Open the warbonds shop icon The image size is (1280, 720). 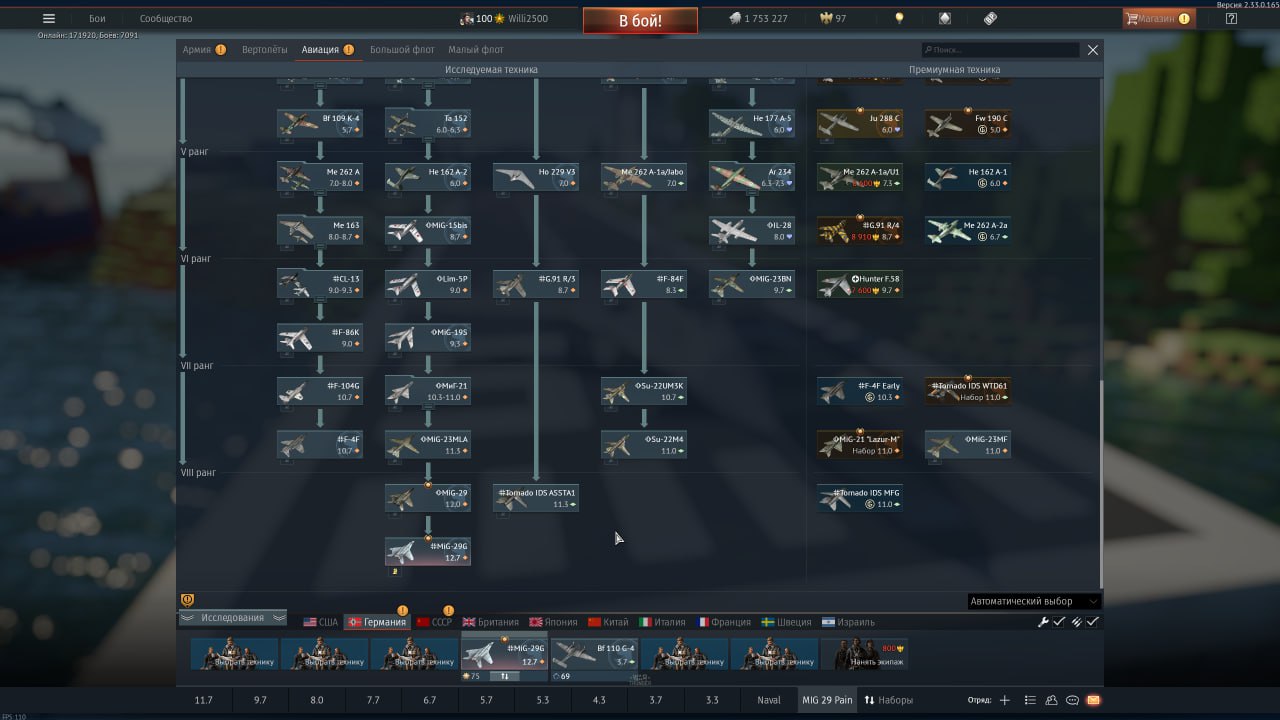tap(945, 18)
